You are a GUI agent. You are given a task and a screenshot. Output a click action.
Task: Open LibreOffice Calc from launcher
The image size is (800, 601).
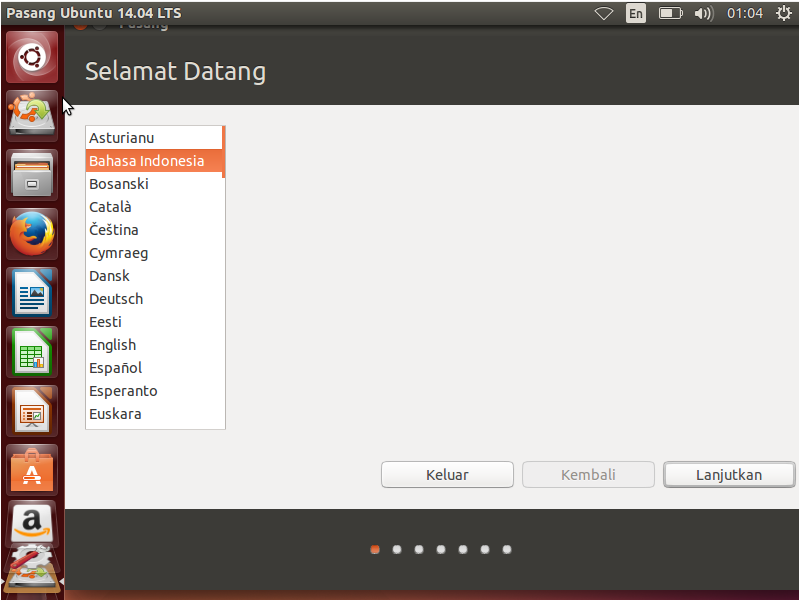pos(32,352)
